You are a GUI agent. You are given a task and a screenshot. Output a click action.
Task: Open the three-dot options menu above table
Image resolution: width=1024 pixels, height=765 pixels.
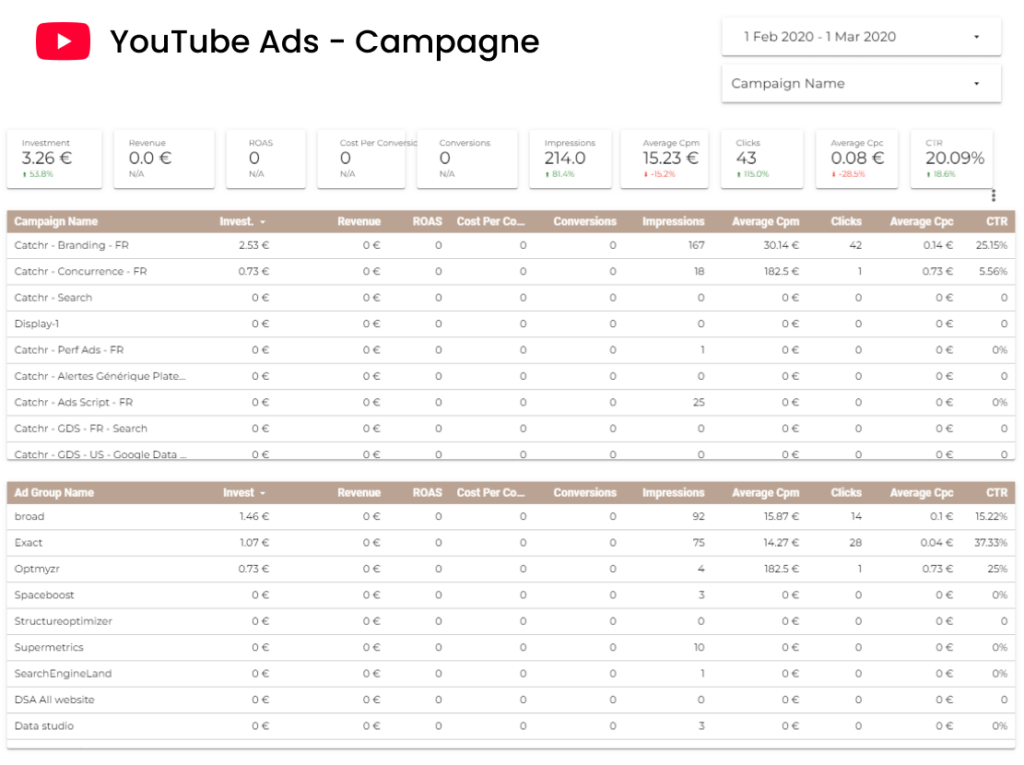coord(992,196)
